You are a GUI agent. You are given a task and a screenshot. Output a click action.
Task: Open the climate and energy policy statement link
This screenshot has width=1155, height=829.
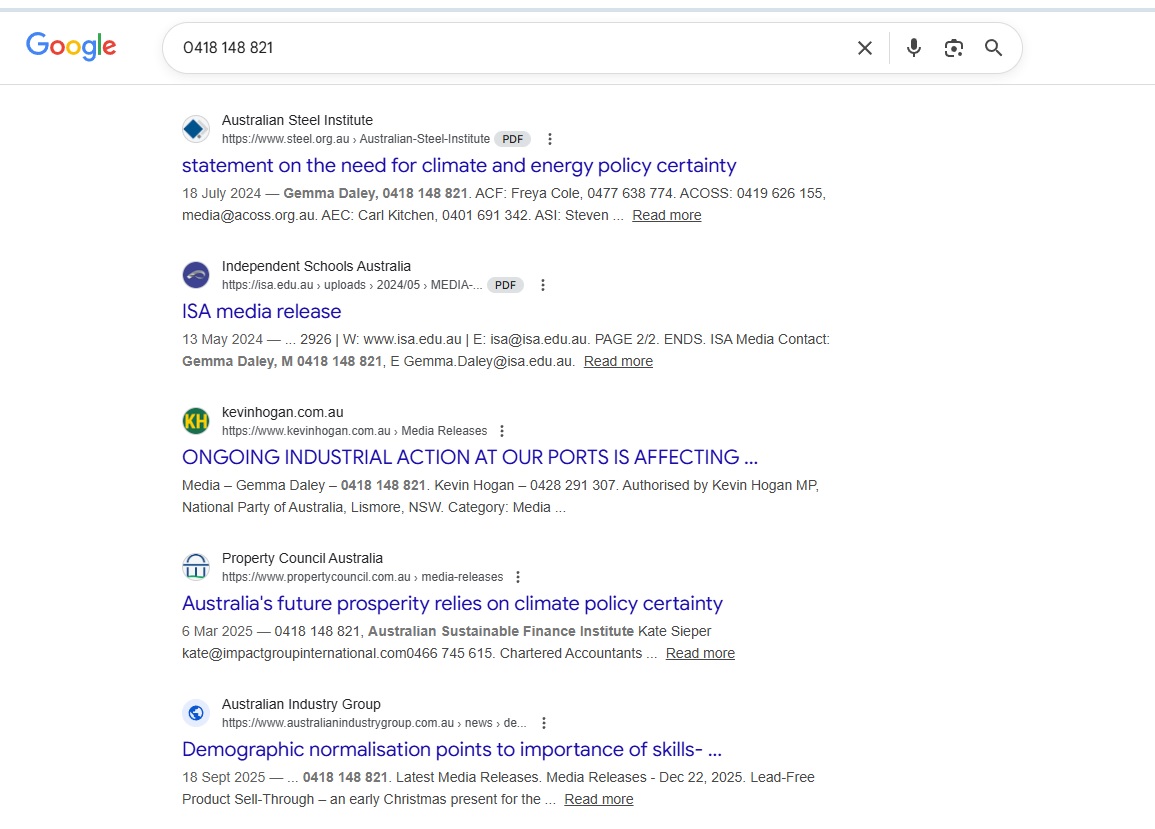(x=459, y=166)
